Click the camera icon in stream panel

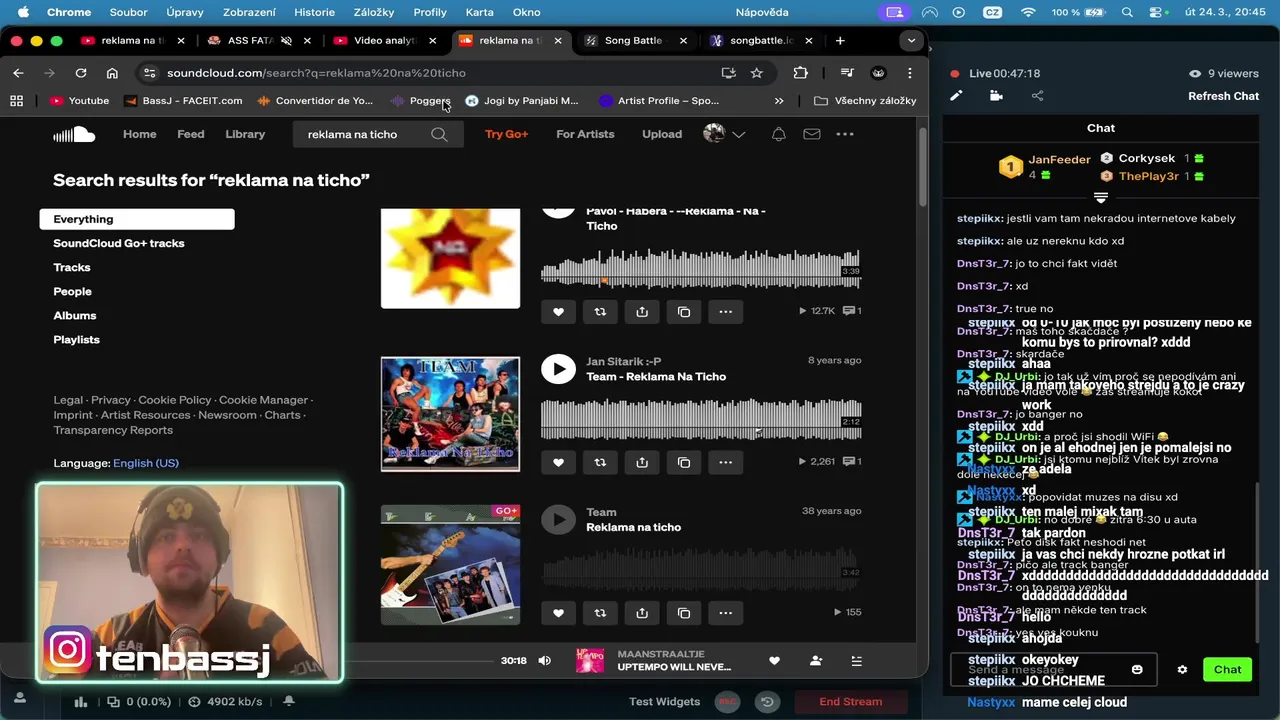[x=996, y=96]
